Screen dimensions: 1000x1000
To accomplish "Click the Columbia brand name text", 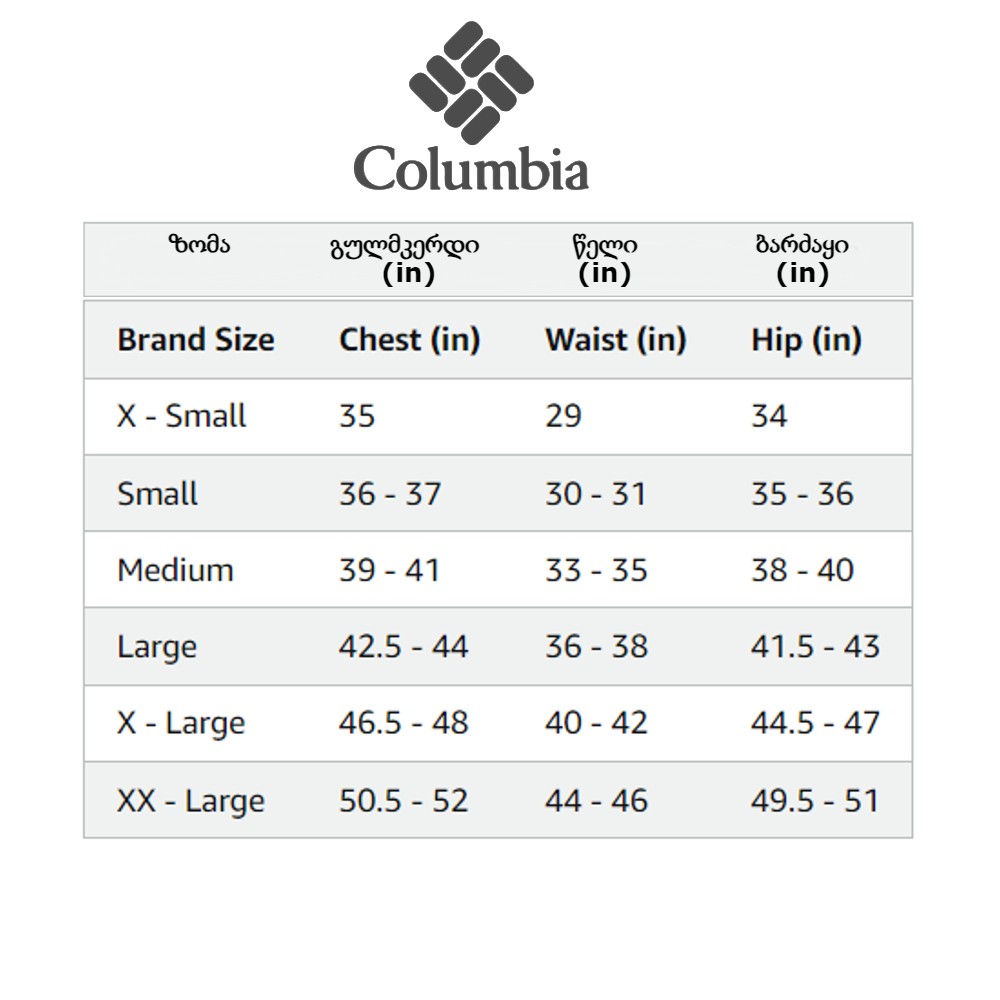I will tap(471, 167).
